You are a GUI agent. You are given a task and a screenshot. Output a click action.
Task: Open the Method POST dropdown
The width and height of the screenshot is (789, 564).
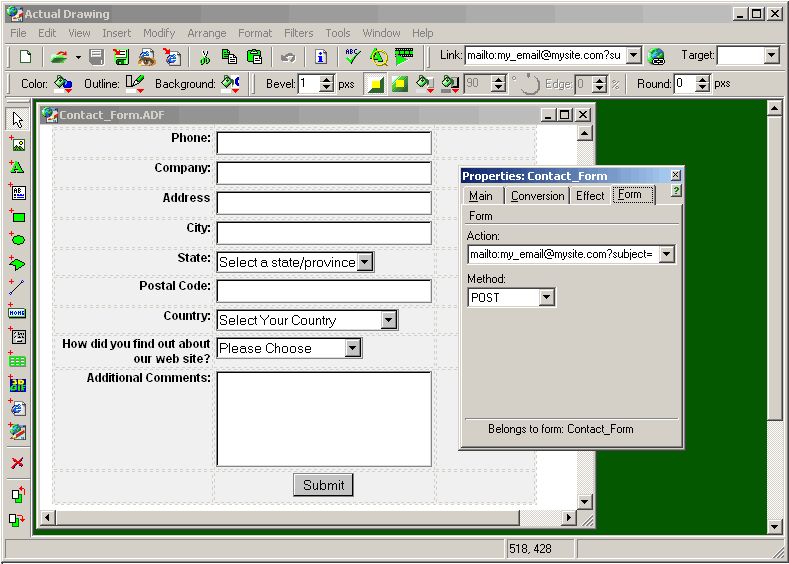[546, 297]
